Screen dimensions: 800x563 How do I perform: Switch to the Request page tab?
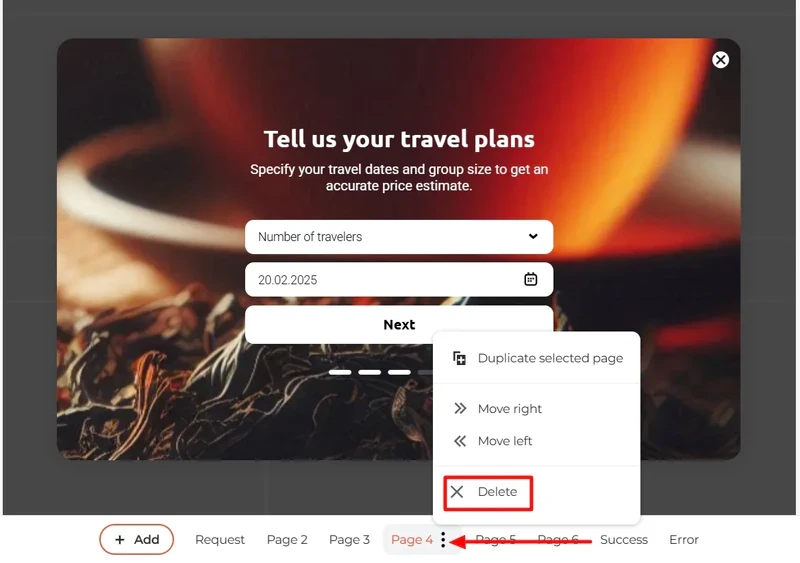pyautogui.click(x=220, y=540)
